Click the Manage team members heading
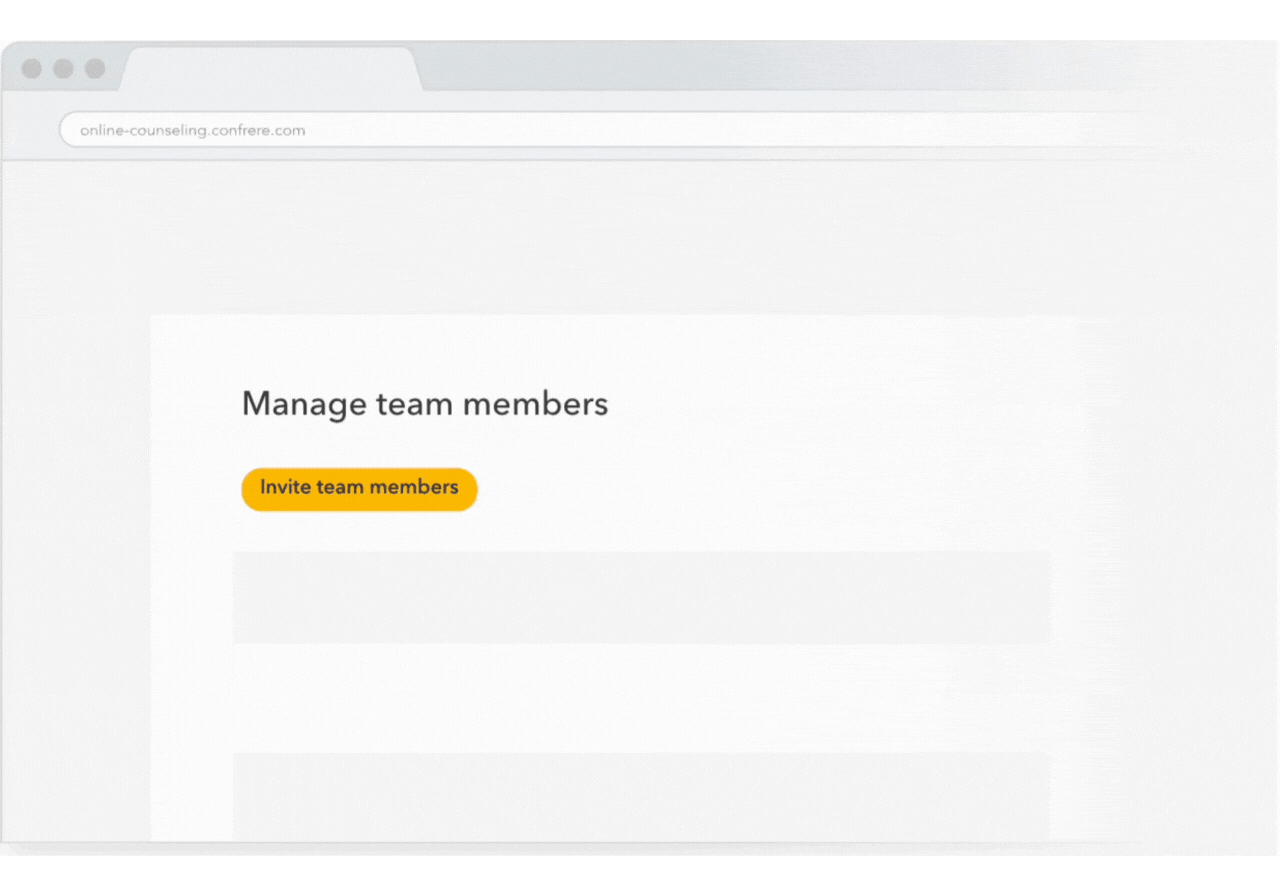The width and height of the screenshot is (1280, 896). (x=425, y=404)
